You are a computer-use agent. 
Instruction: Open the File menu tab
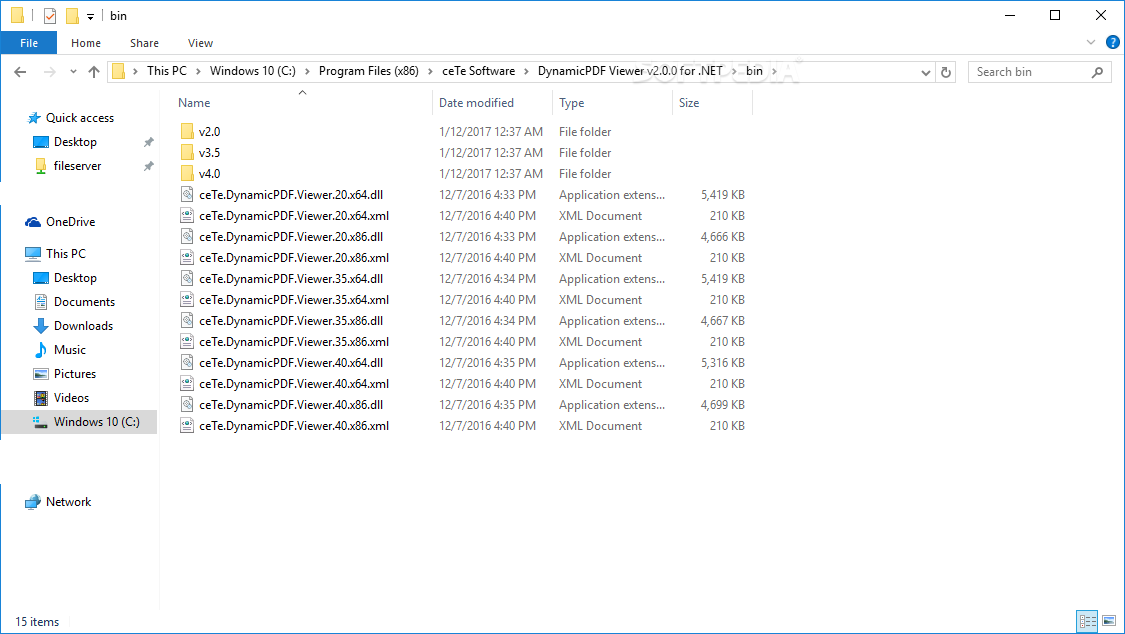pos(29,43)
